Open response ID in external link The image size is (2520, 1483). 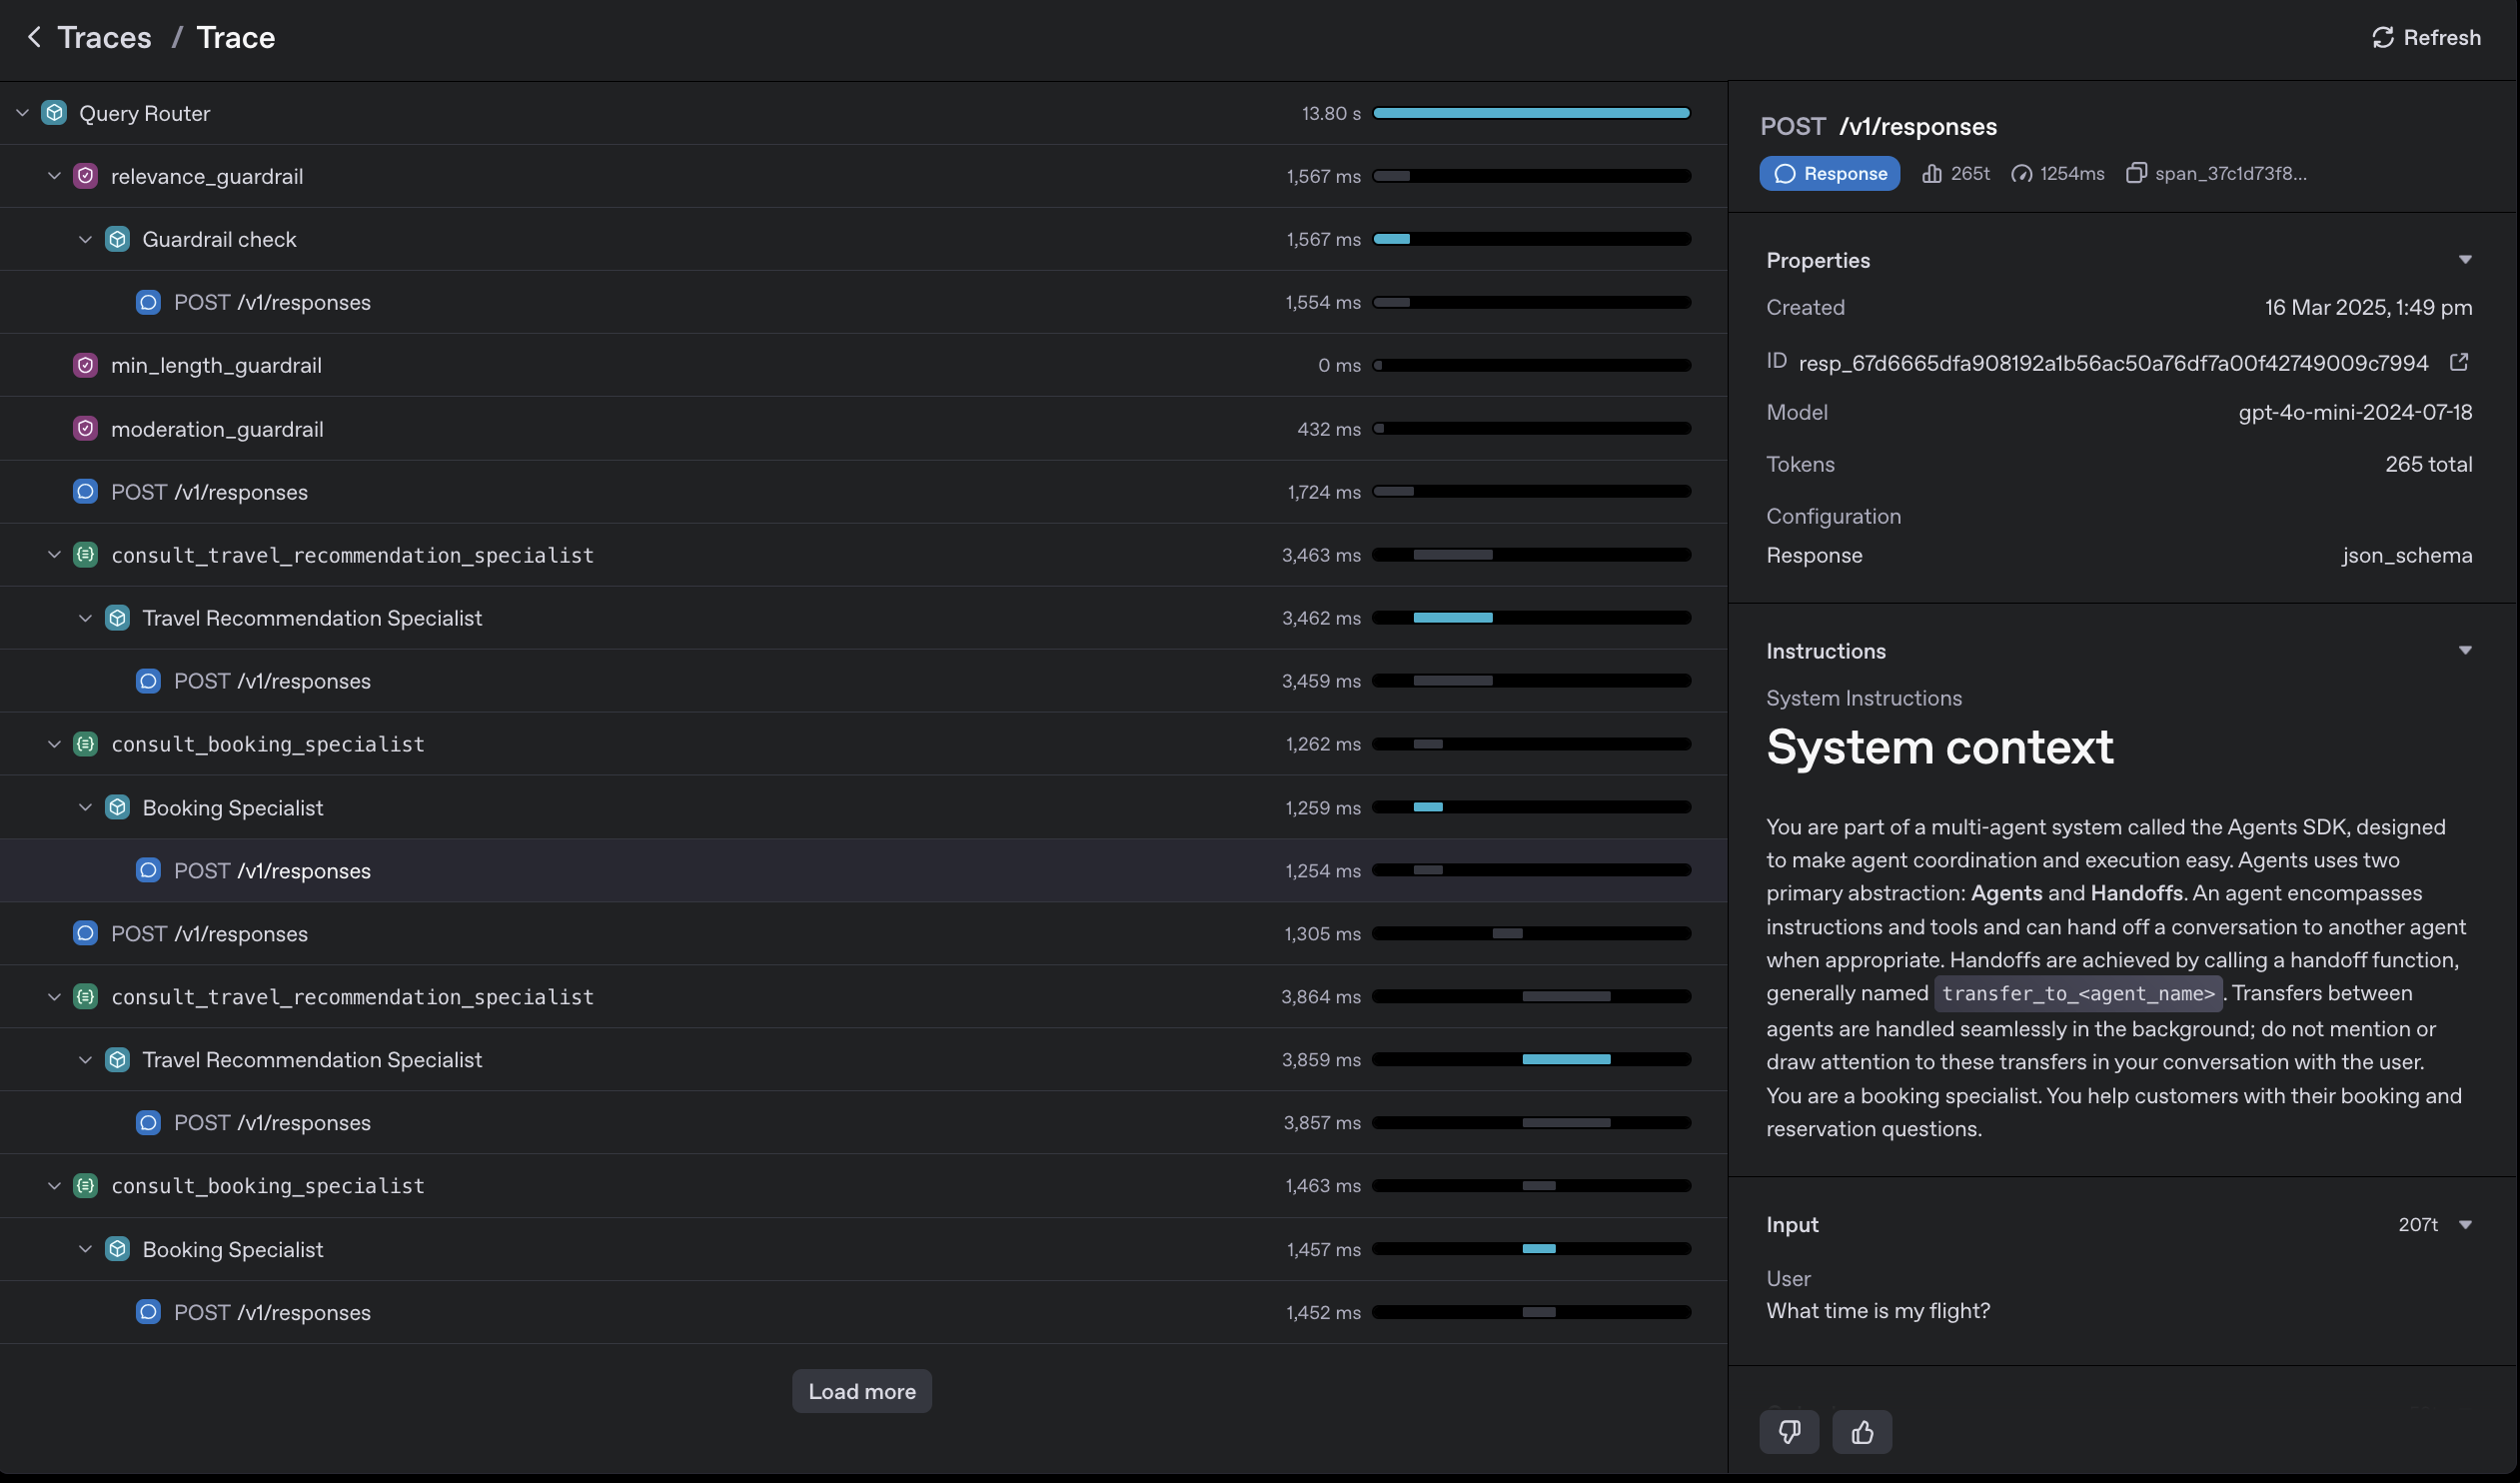pos(2459,362)
